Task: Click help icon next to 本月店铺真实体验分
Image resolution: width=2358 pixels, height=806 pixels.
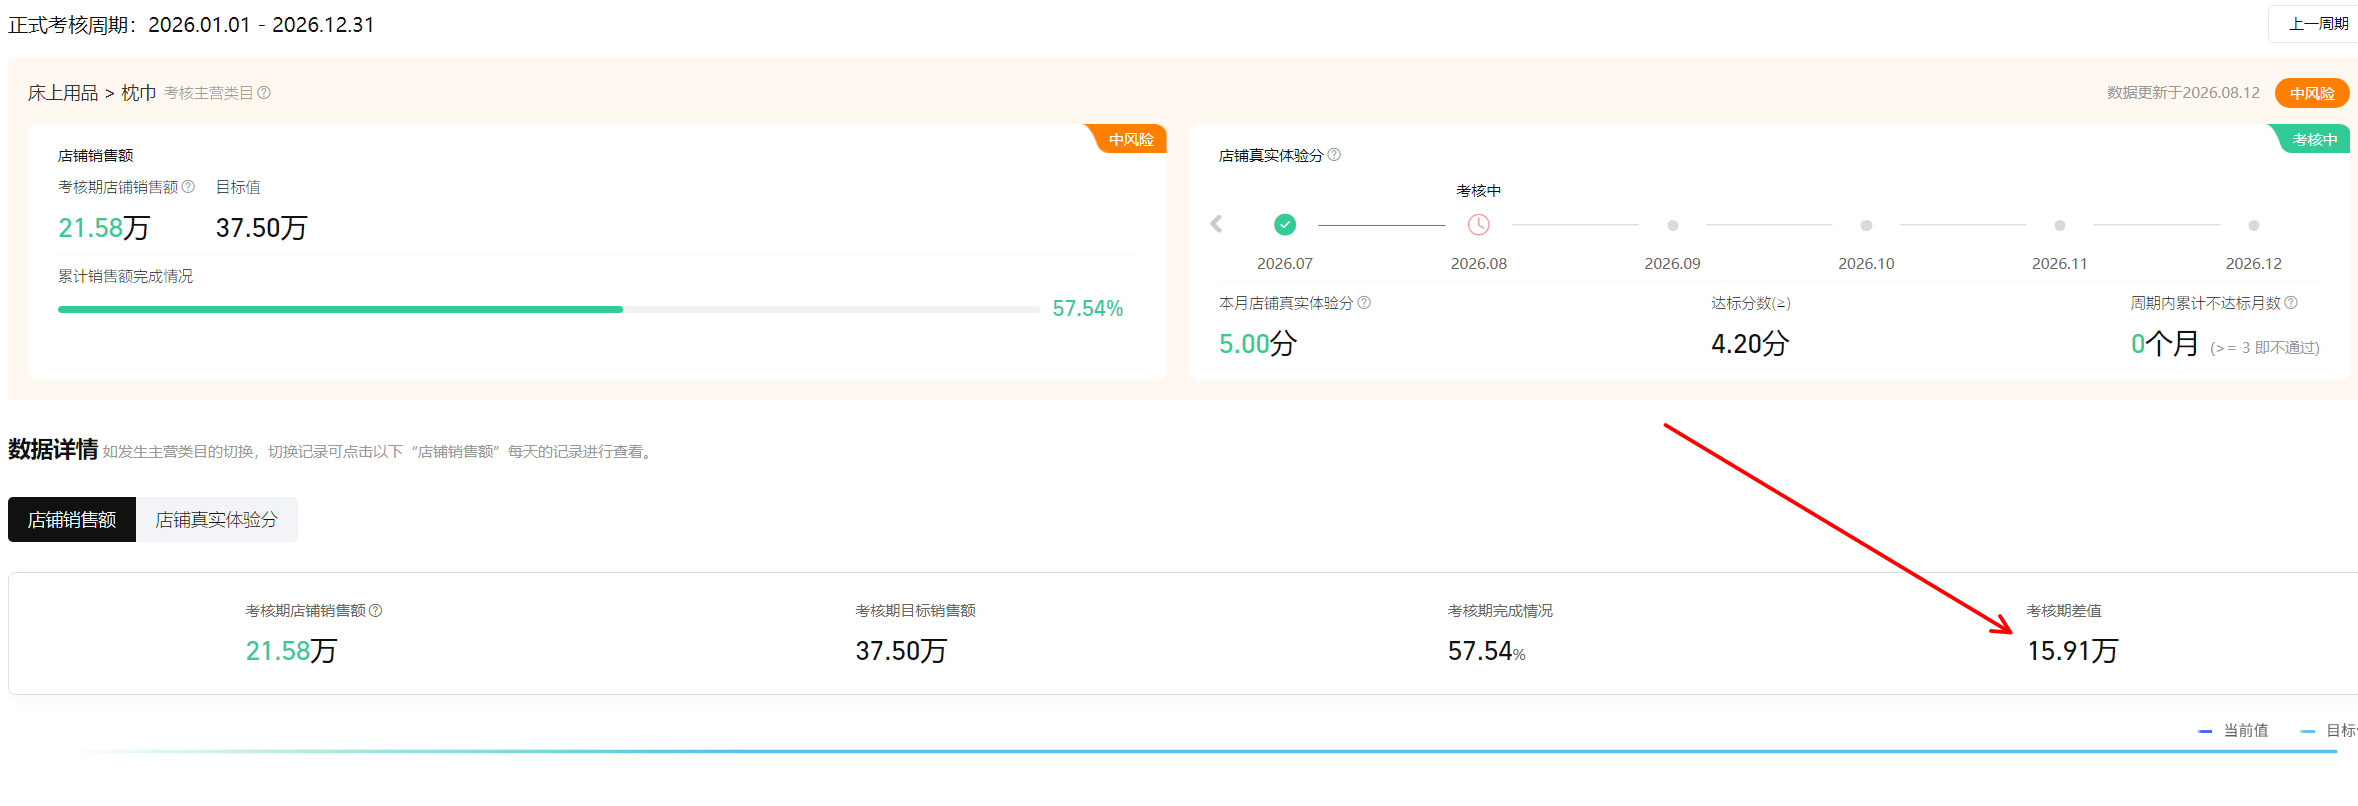Action: (1364, 303)
